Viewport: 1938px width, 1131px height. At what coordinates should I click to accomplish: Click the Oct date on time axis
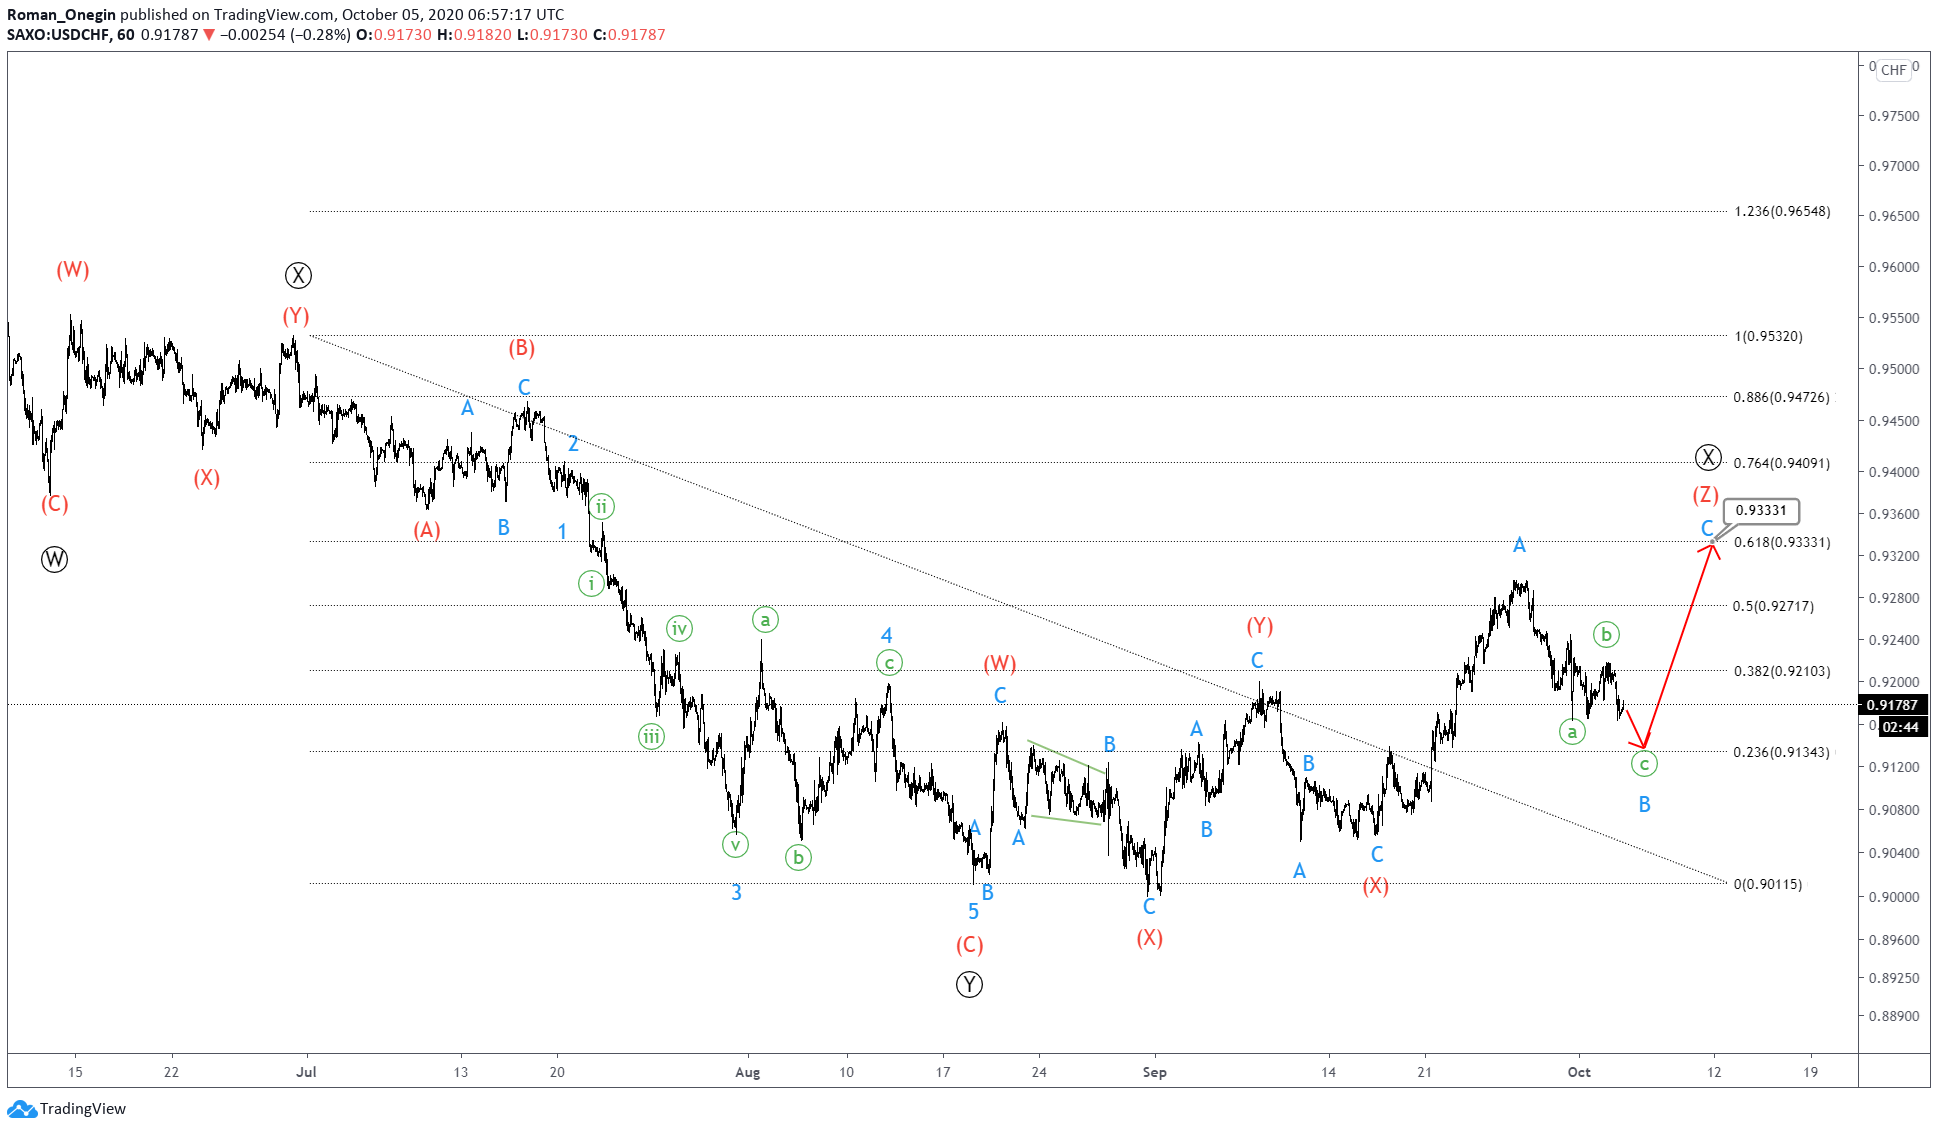tap(1579, 1072)
